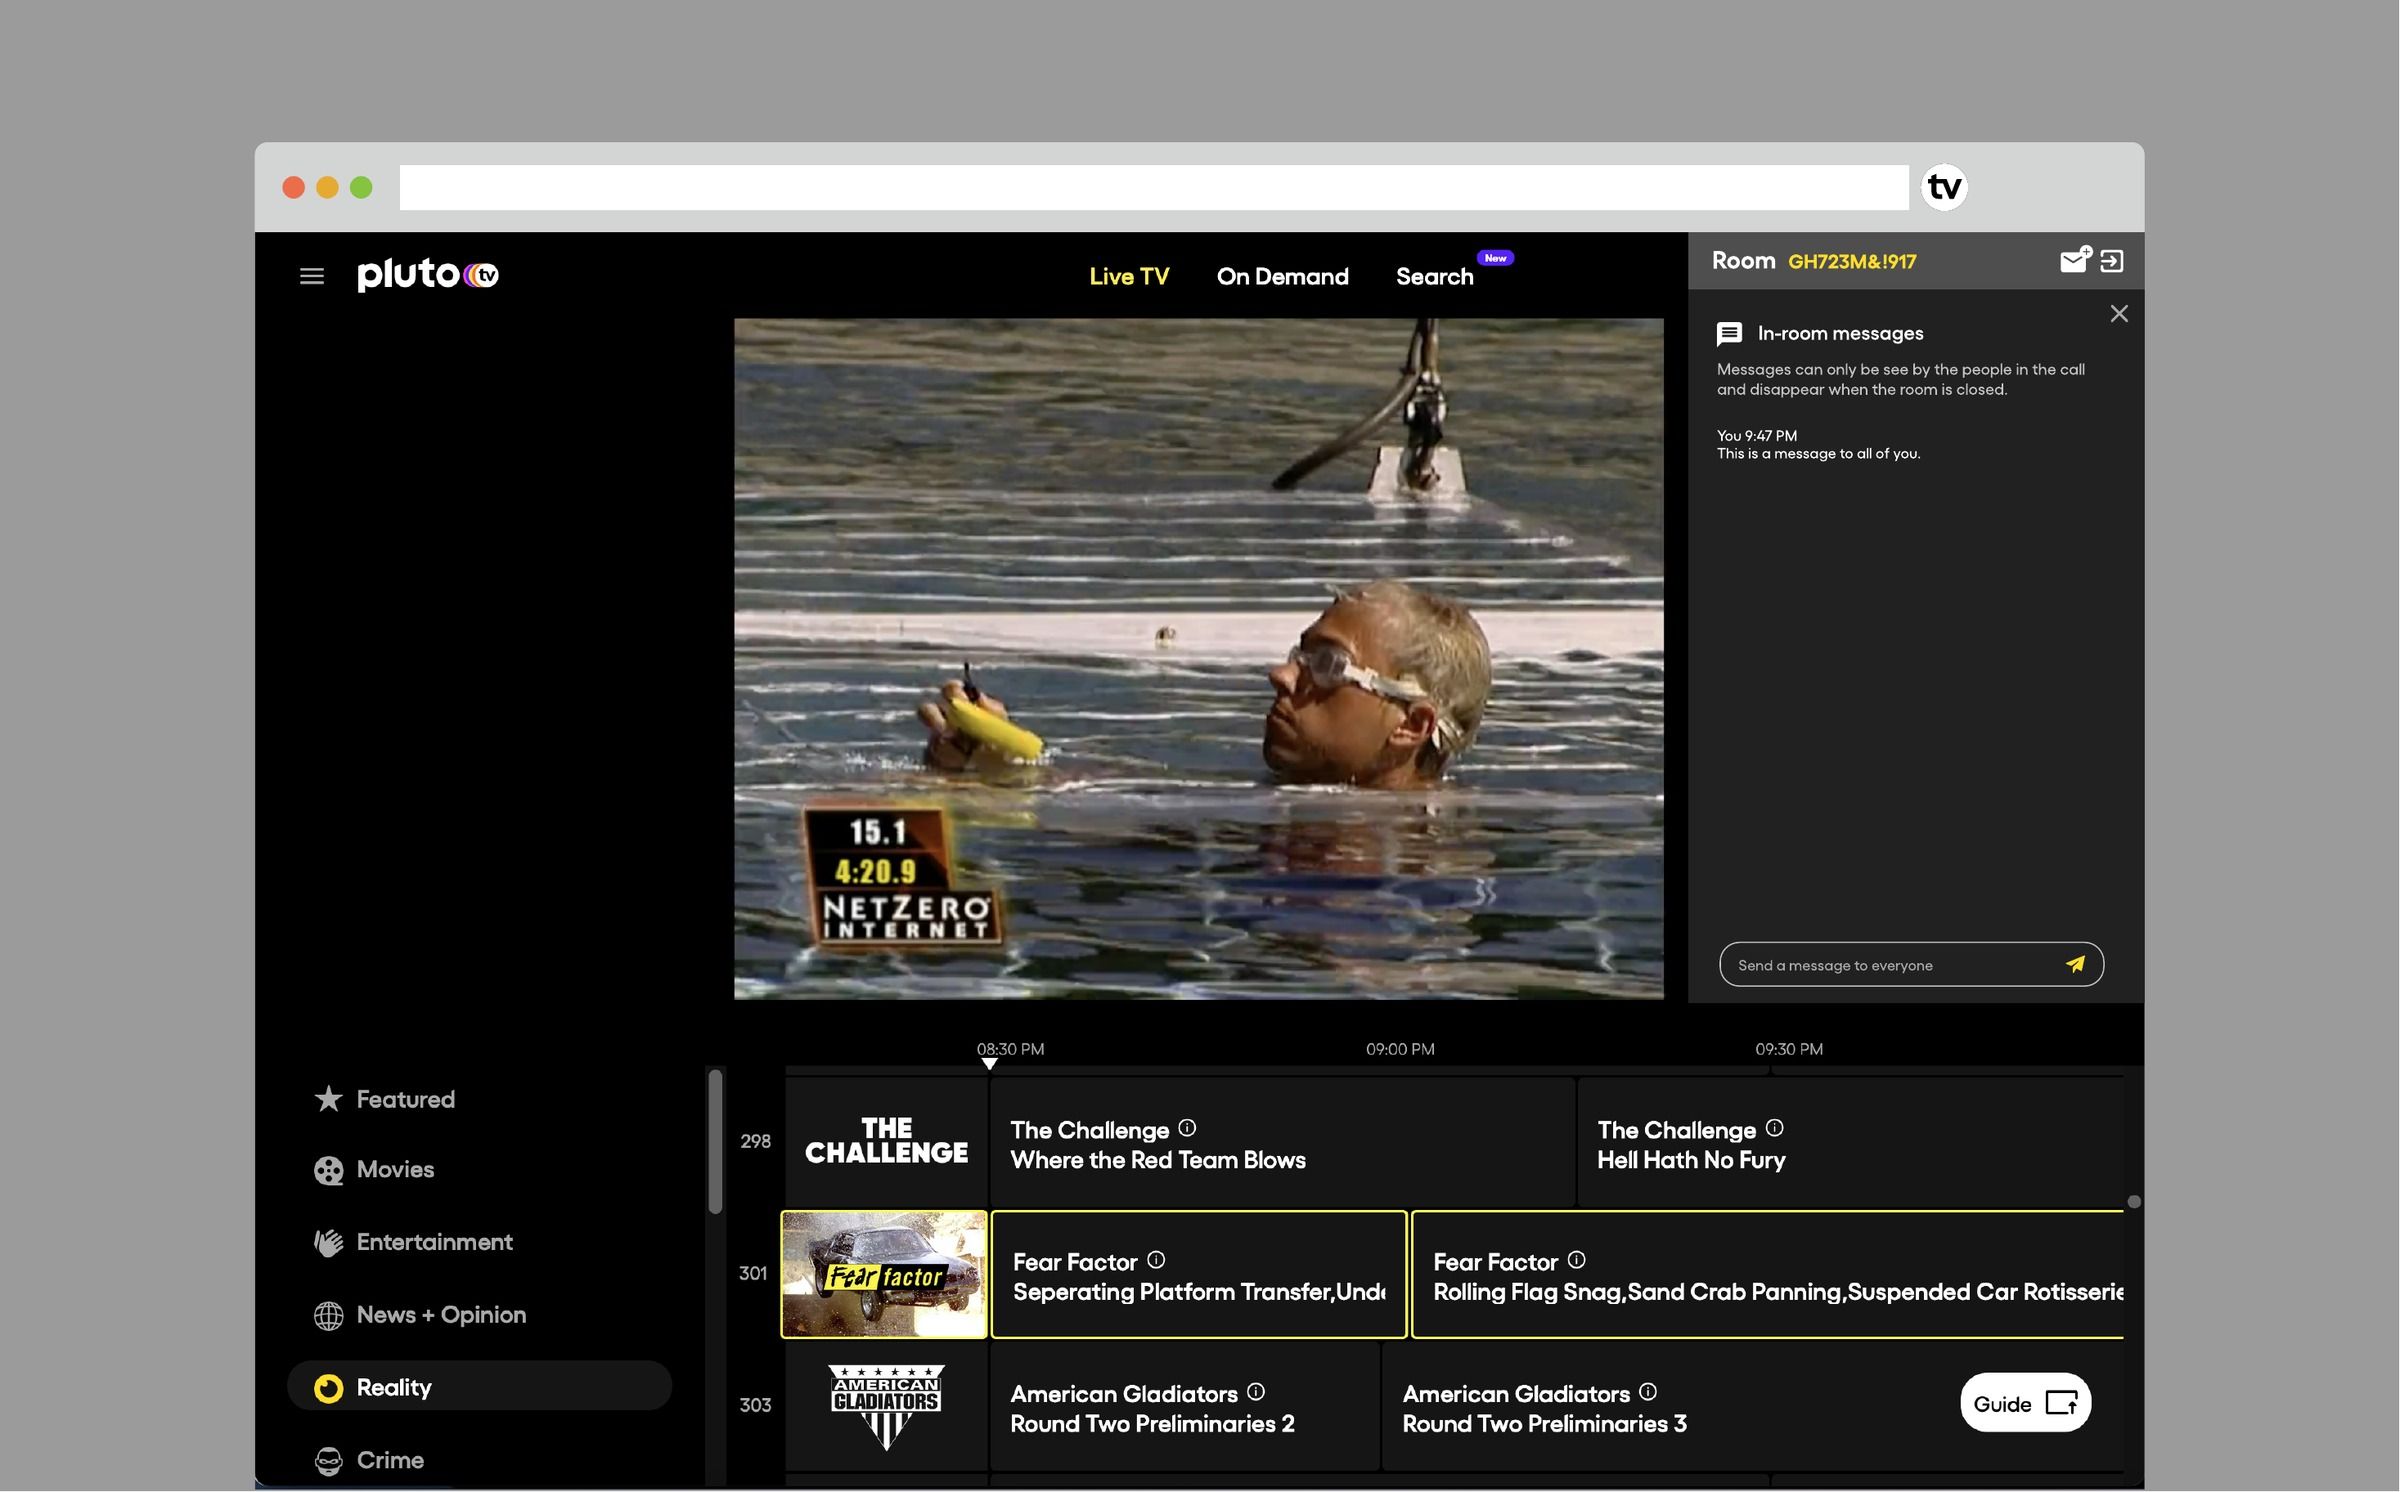2400x1492 pixels.
Task: Click the guide timeline current-time marker
Action: coord(989,1064)
